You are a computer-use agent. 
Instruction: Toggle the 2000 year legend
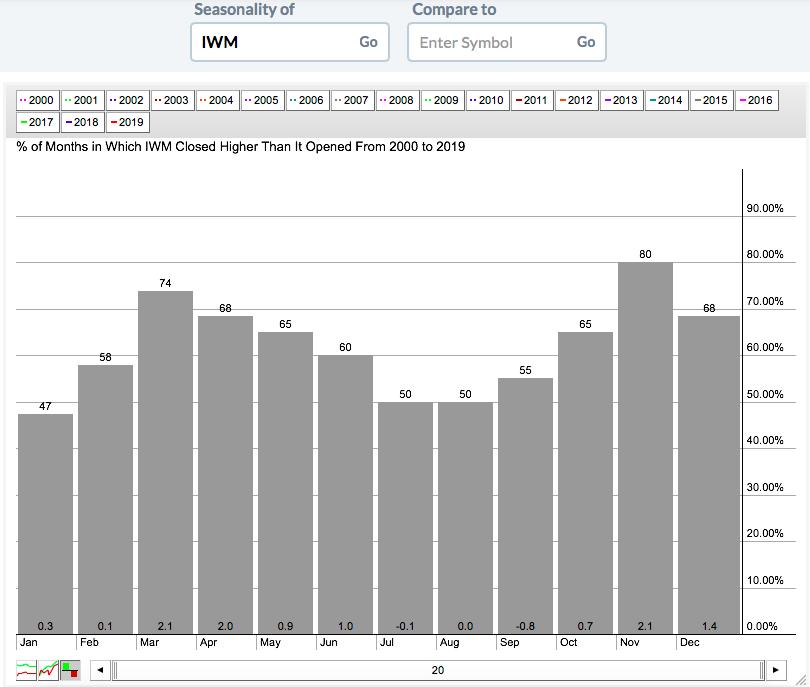coord(37,100)
